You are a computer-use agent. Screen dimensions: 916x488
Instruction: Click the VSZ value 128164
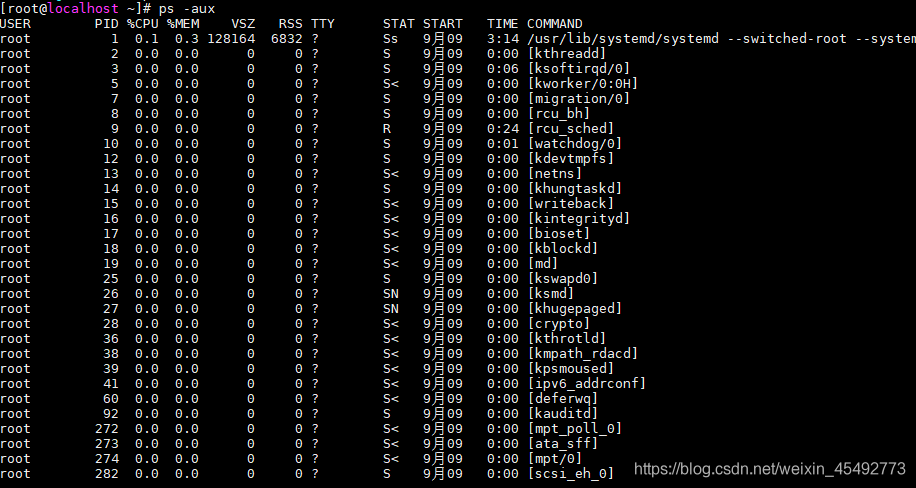click(231, 39)
